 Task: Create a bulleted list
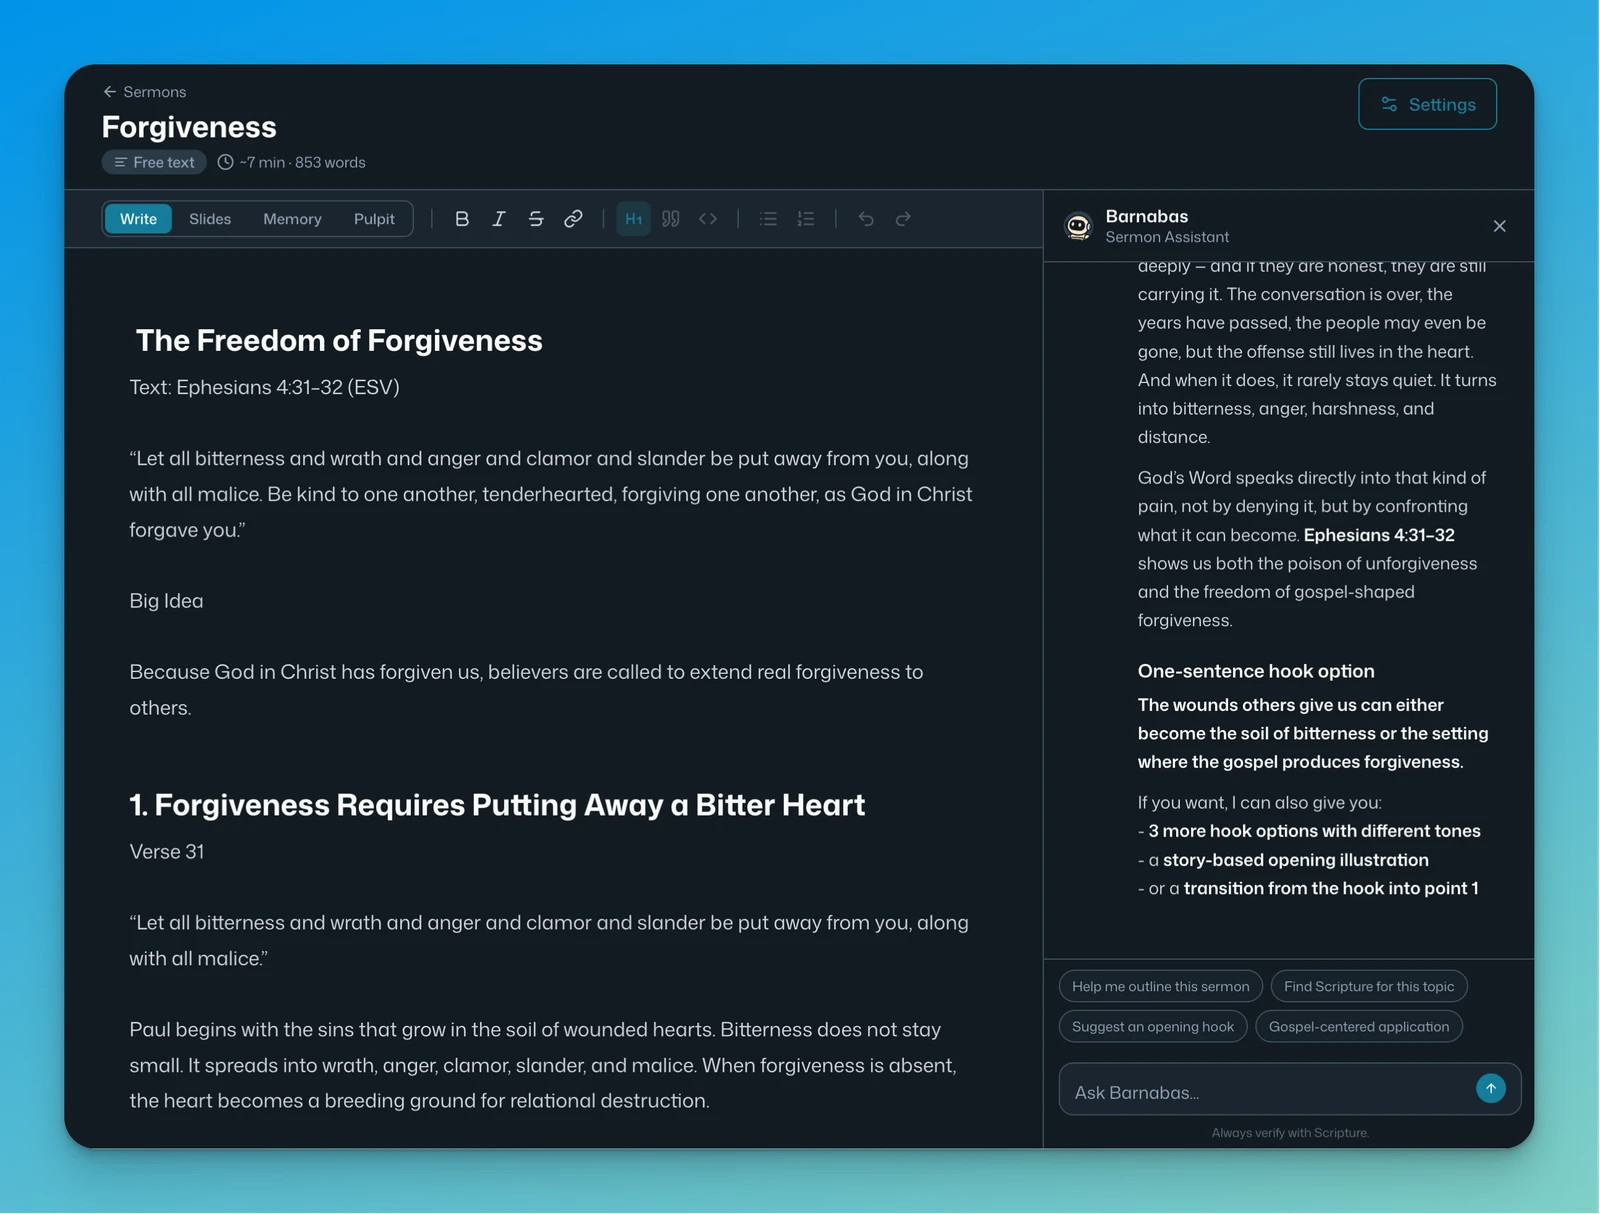click(768, 219)
